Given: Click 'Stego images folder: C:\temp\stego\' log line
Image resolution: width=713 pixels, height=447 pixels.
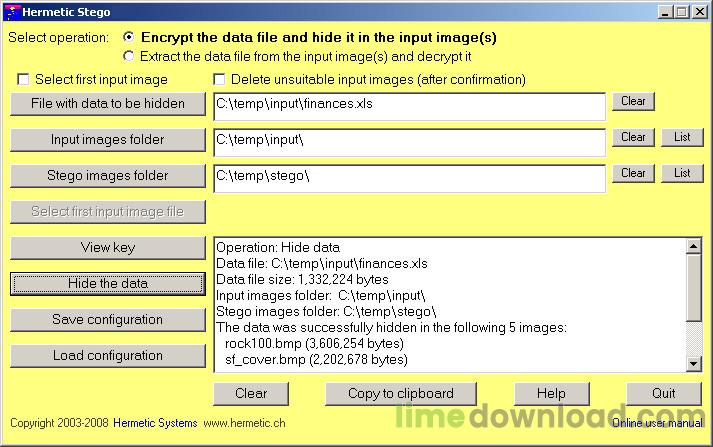Looking at the screenshot, I should pyautogui.click(x=326, y=311).
